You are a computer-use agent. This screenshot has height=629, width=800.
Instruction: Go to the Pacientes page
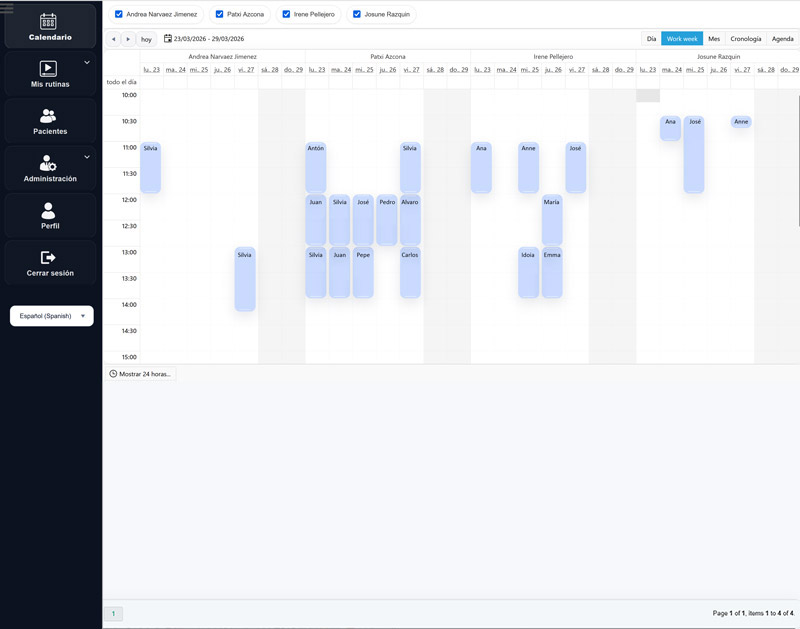(49, 122)
